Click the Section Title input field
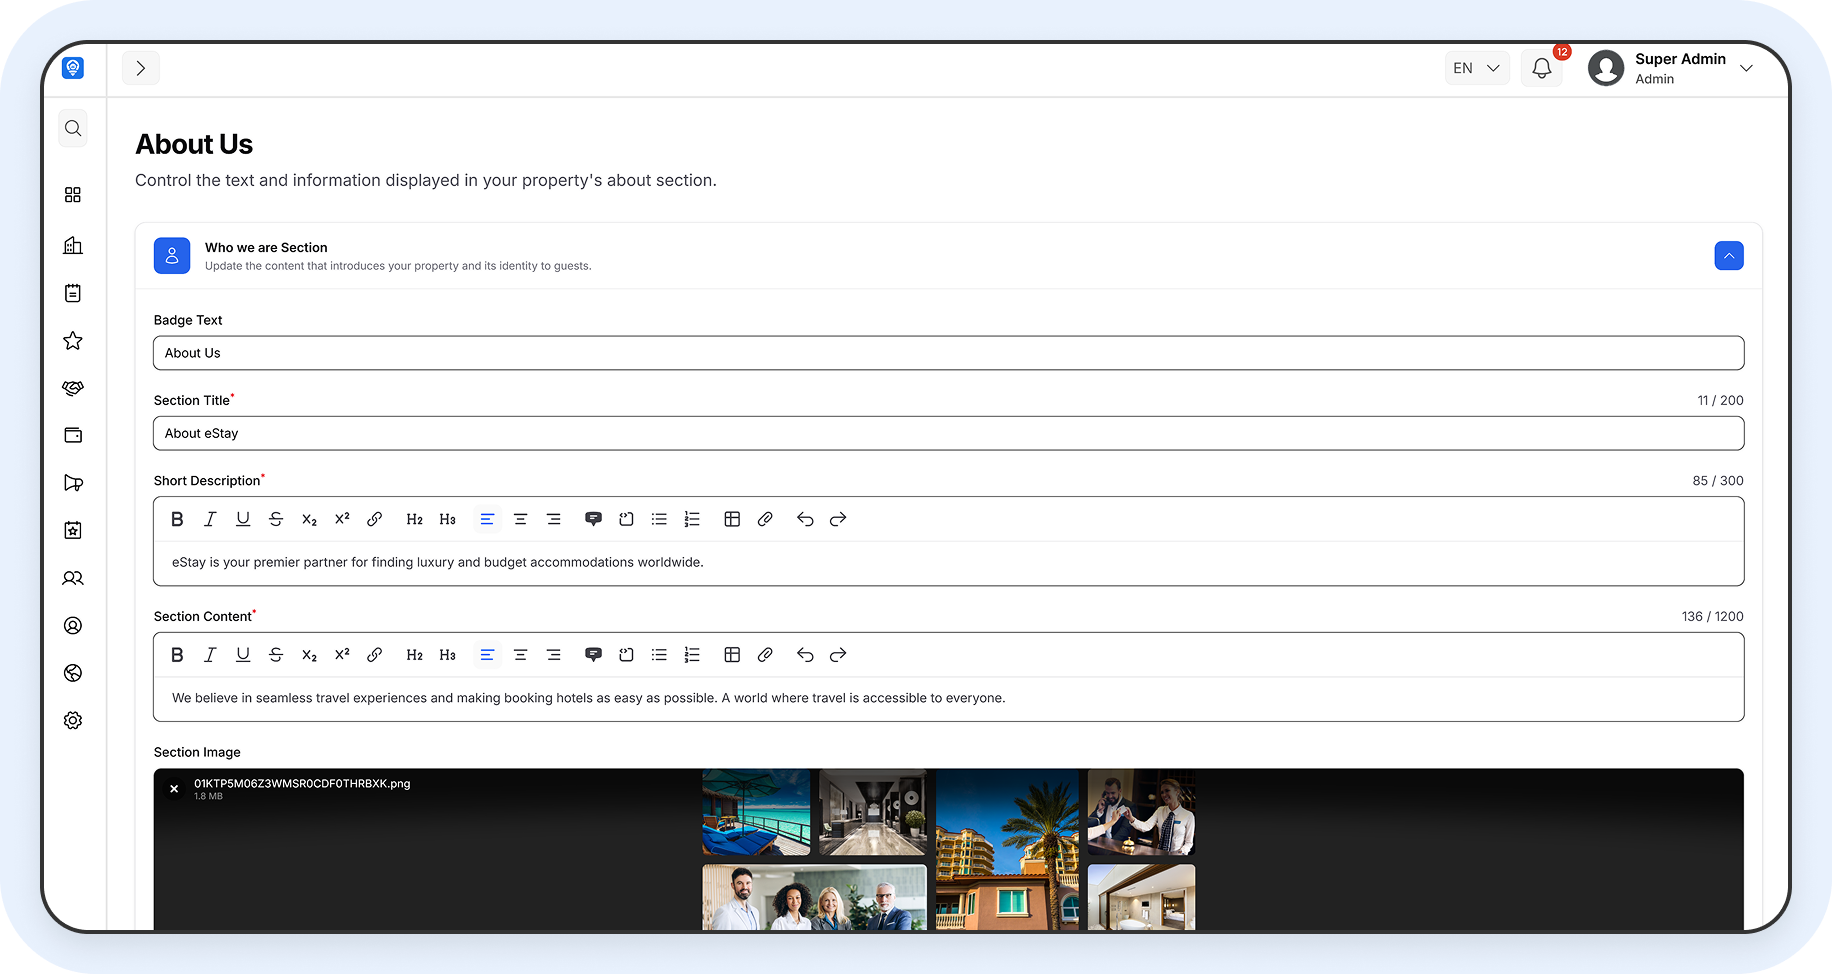The image size is (1832, 978). (948, 433)
